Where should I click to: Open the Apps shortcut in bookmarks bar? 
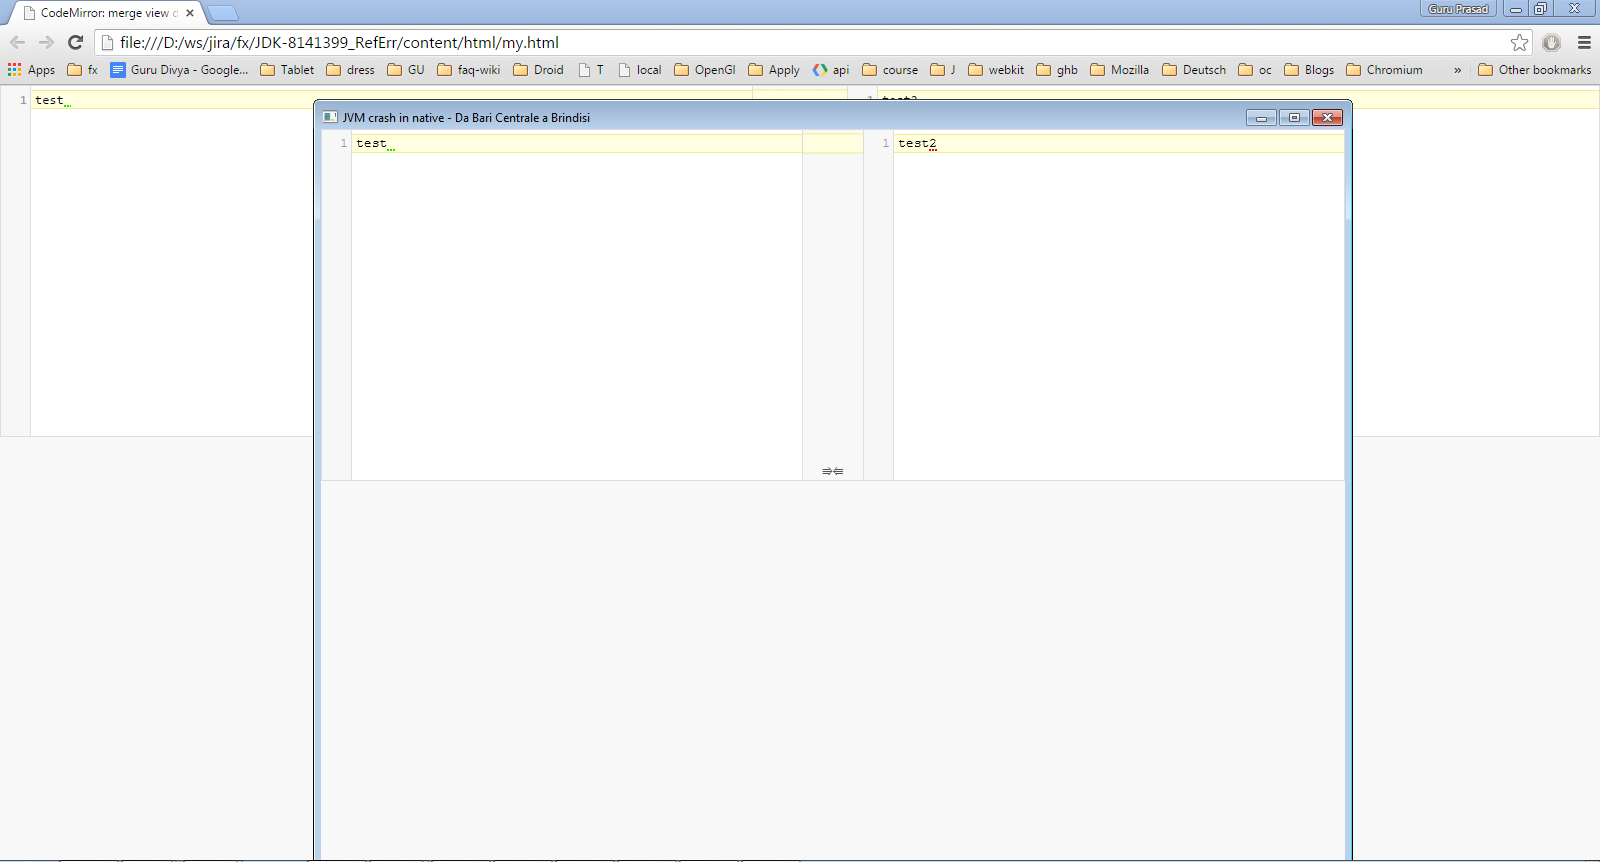pos(31,70)
